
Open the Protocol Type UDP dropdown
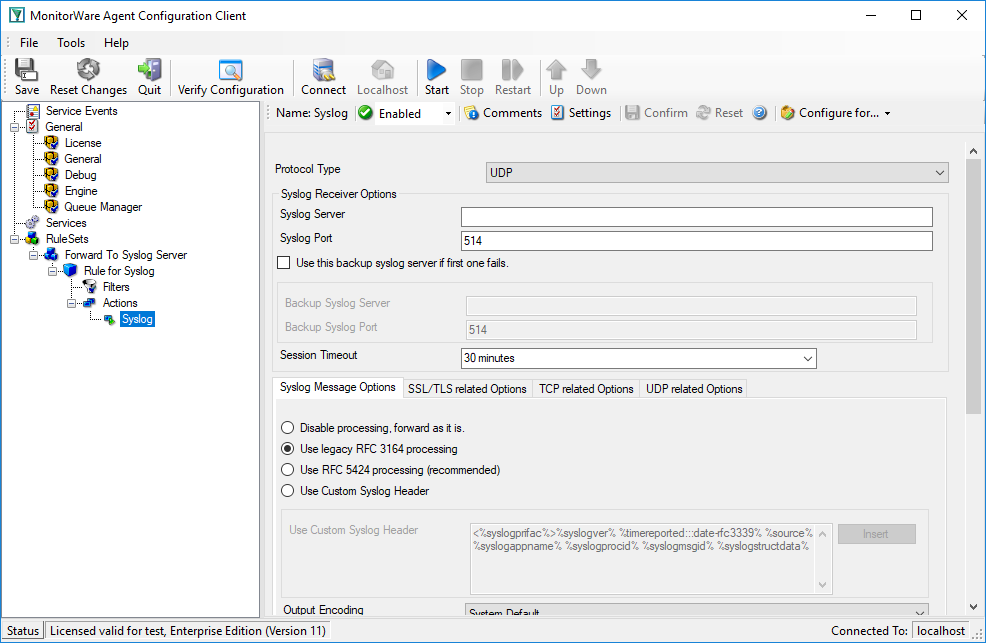717,172
